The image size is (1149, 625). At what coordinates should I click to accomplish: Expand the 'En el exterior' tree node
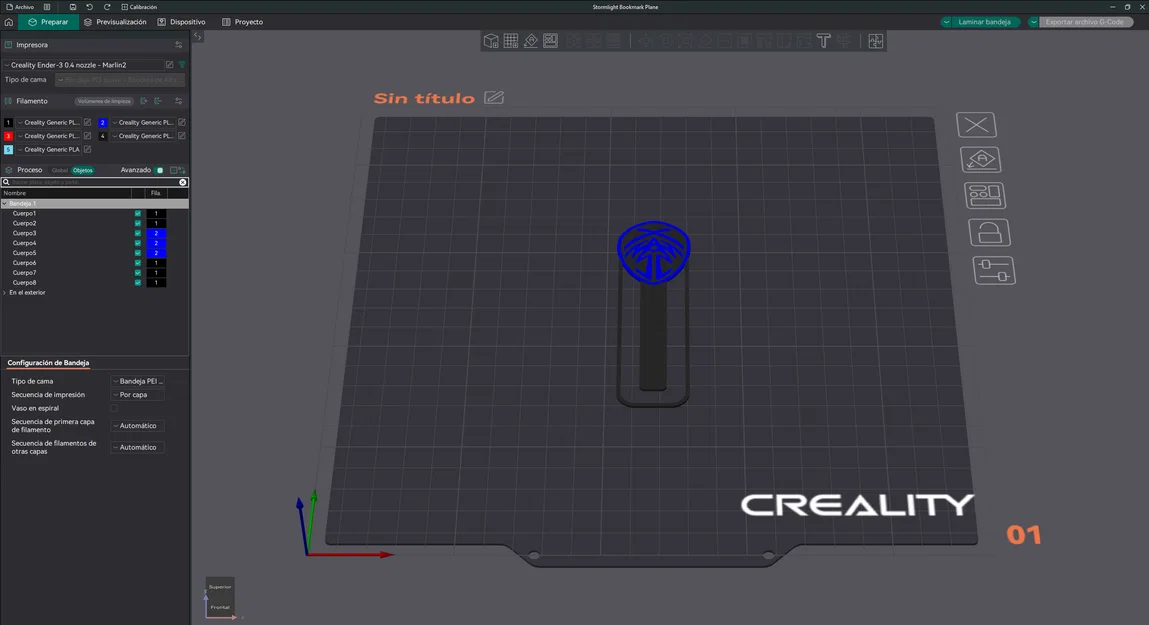(4, 292)
